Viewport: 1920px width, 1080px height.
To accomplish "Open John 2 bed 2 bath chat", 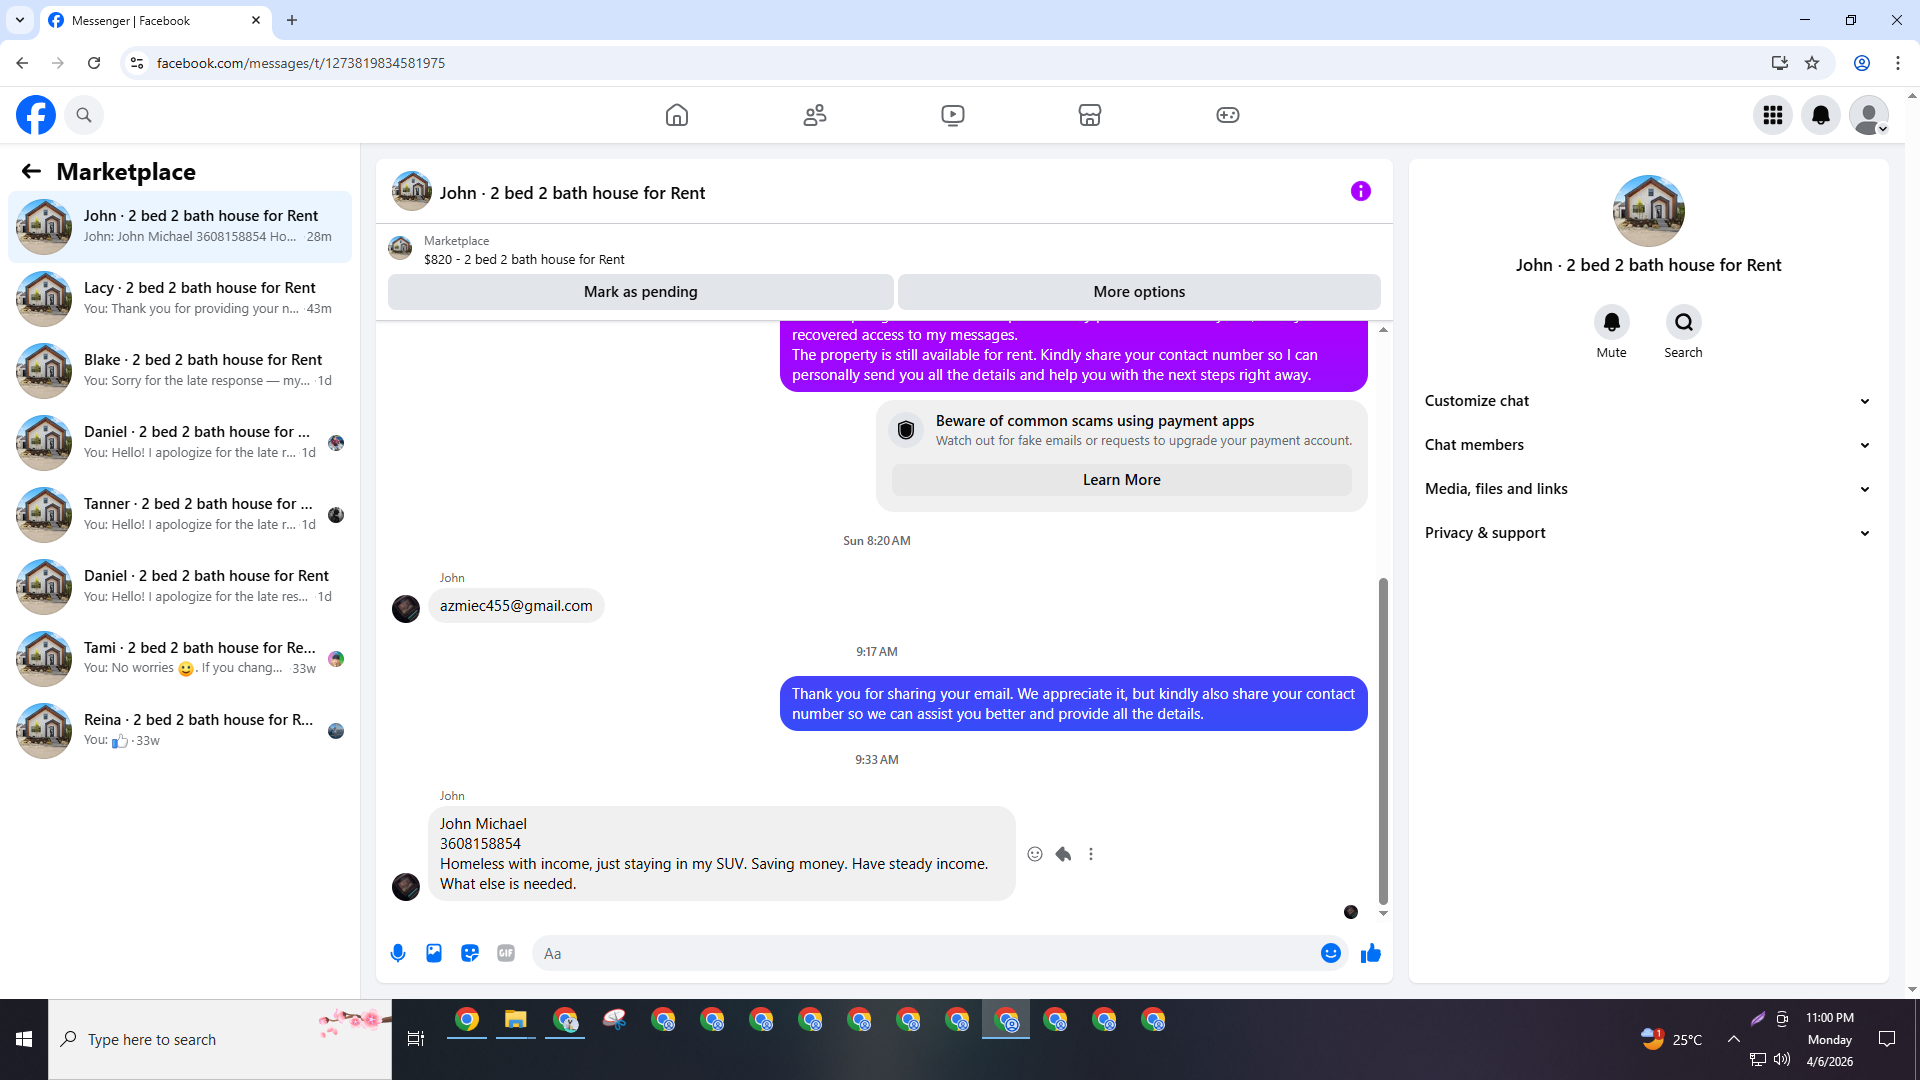I will pos(180,227).
